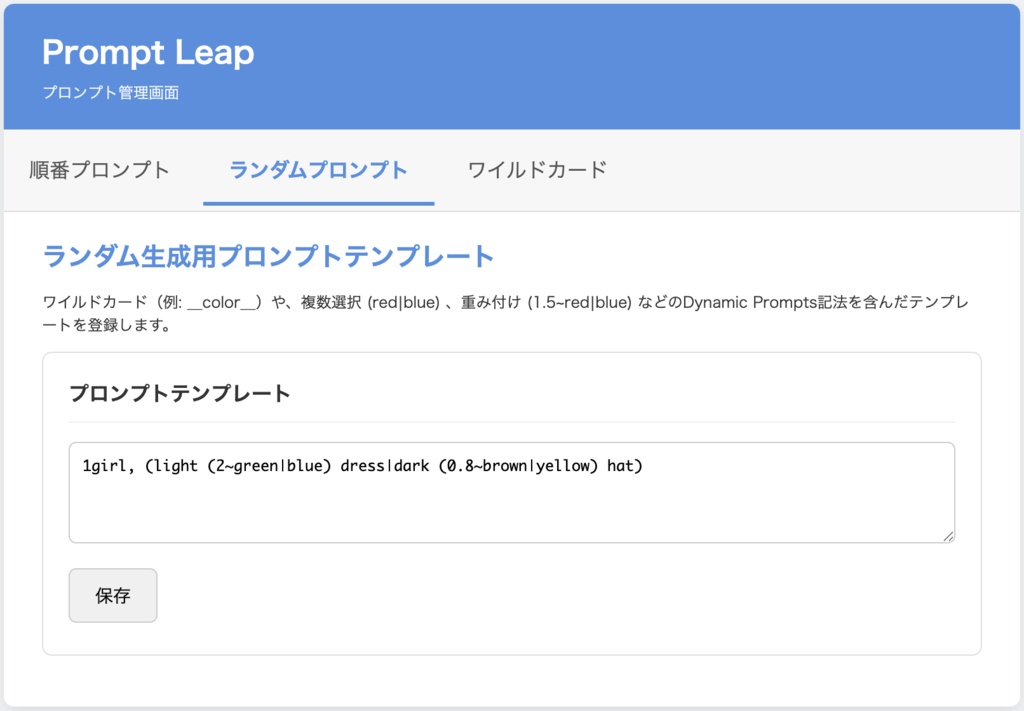Click the active tab underline indicator

(319, 199)
